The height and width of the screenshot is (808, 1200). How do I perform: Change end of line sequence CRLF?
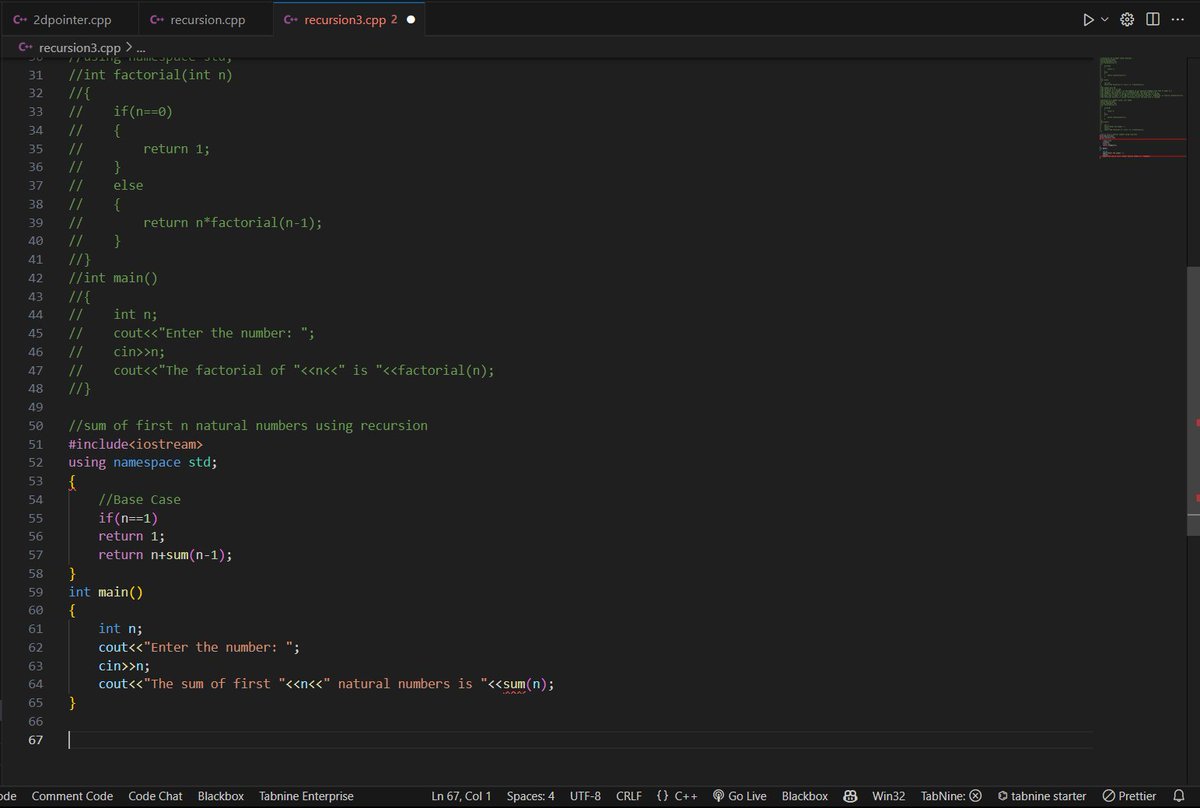pos(629,796)
